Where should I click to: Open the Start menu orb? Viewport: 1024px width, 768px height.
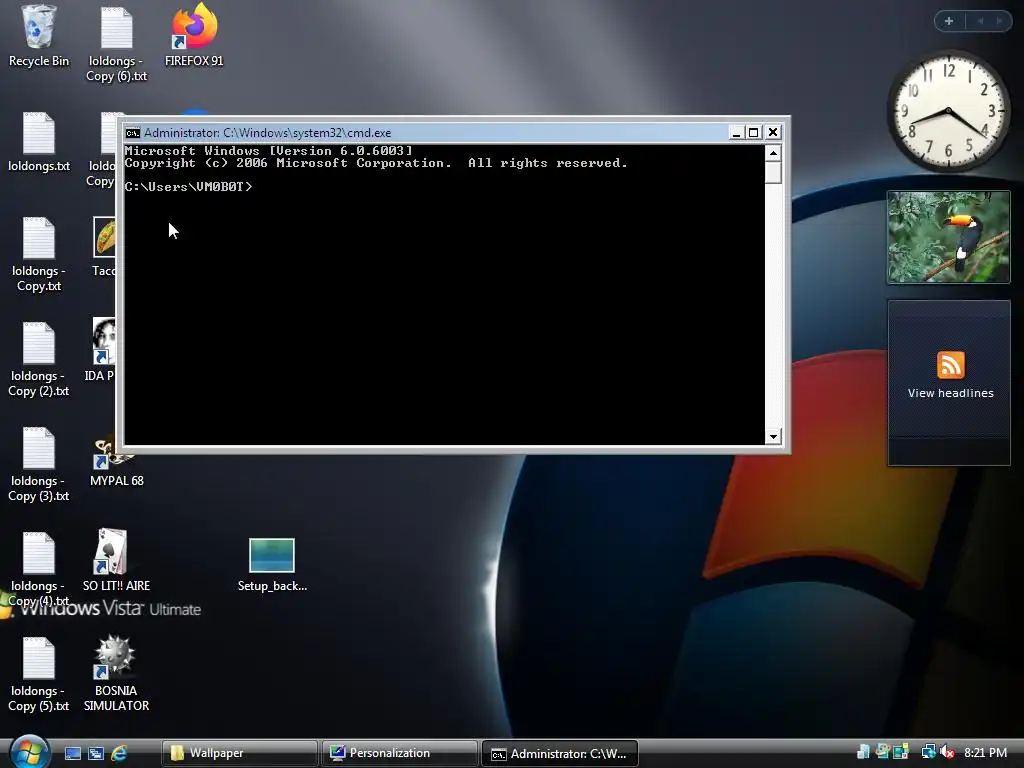tap(29, 752)
